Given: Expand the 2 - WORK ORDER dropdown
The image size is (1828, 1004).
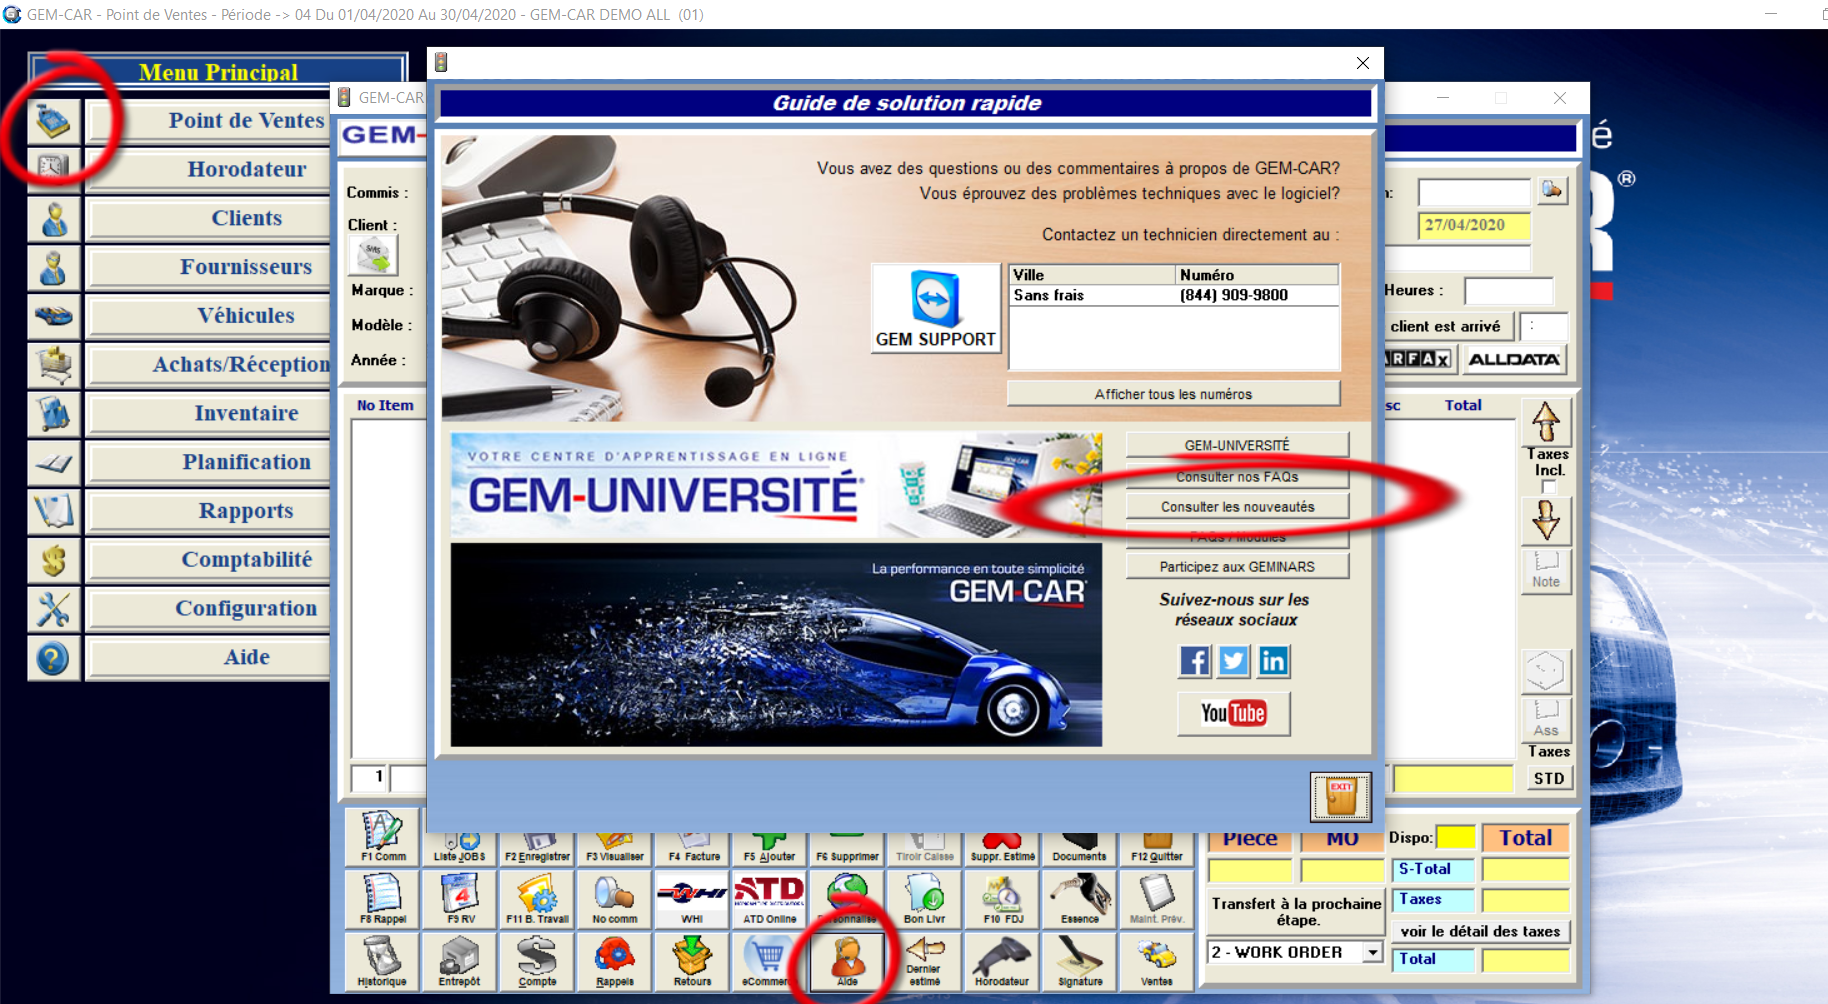Looking at the screenshot, I should tap(1373, 952).
